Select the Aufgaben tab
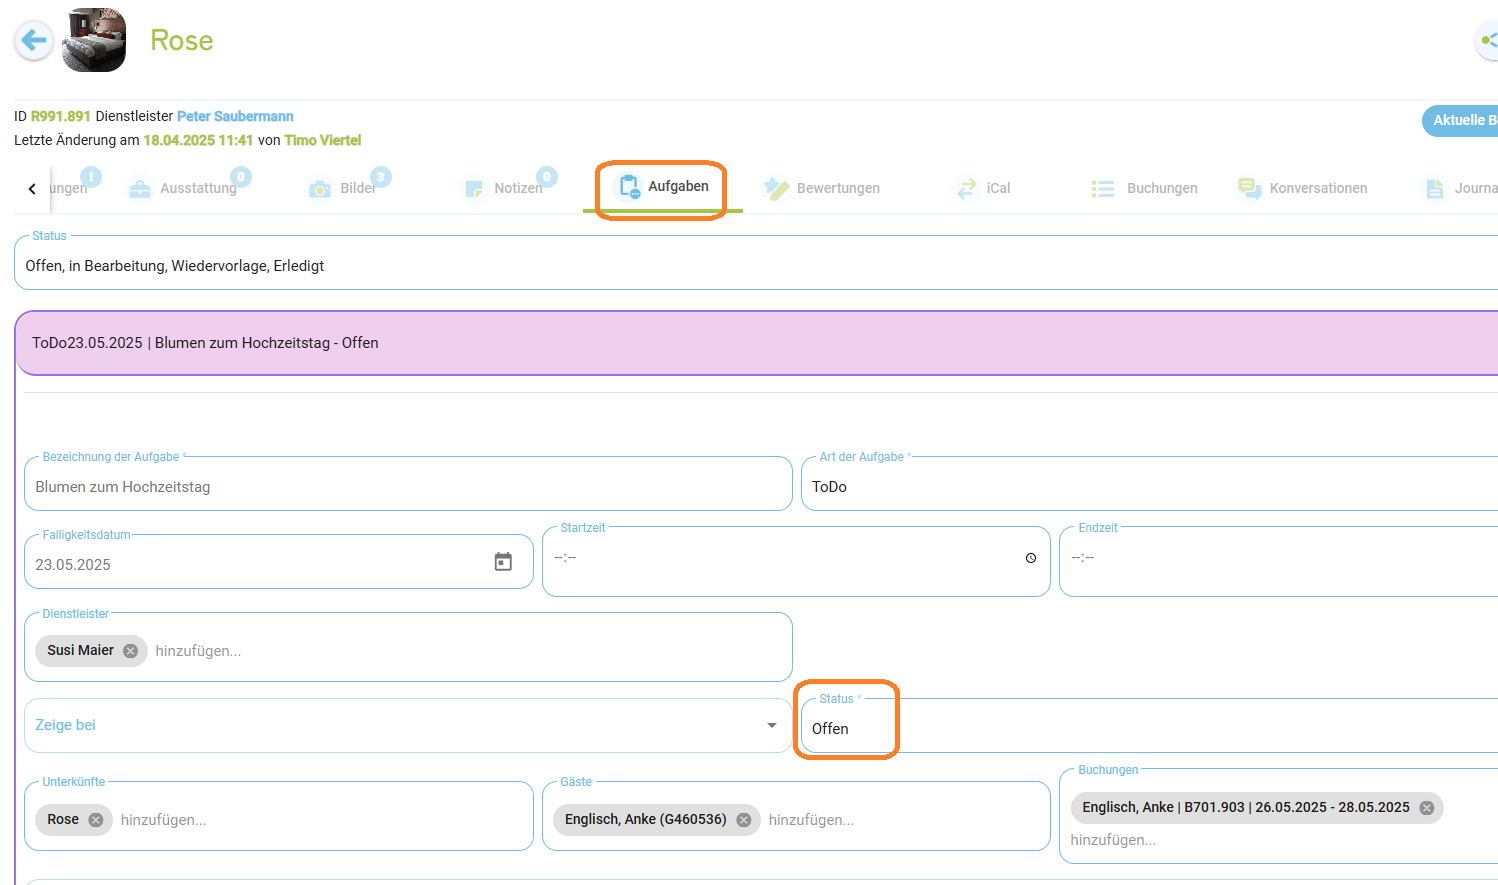This screenshot has width=1498, height=885. coord(662,187)
